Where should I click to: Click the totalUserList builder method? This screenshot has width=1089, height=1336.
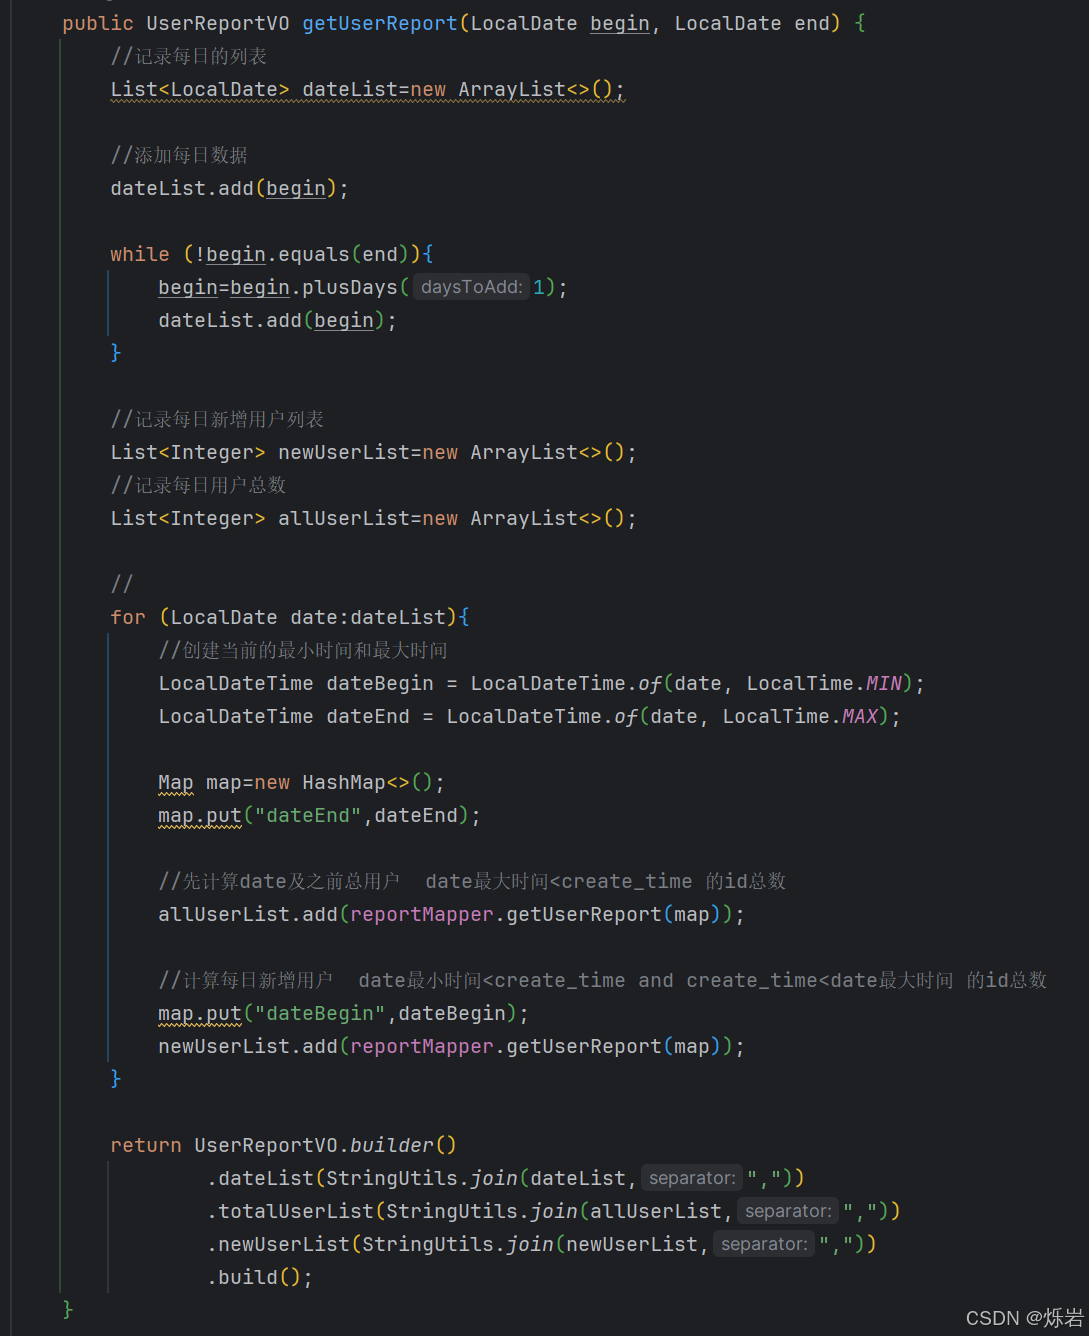pyautogui.click(x=296, y=1211)
